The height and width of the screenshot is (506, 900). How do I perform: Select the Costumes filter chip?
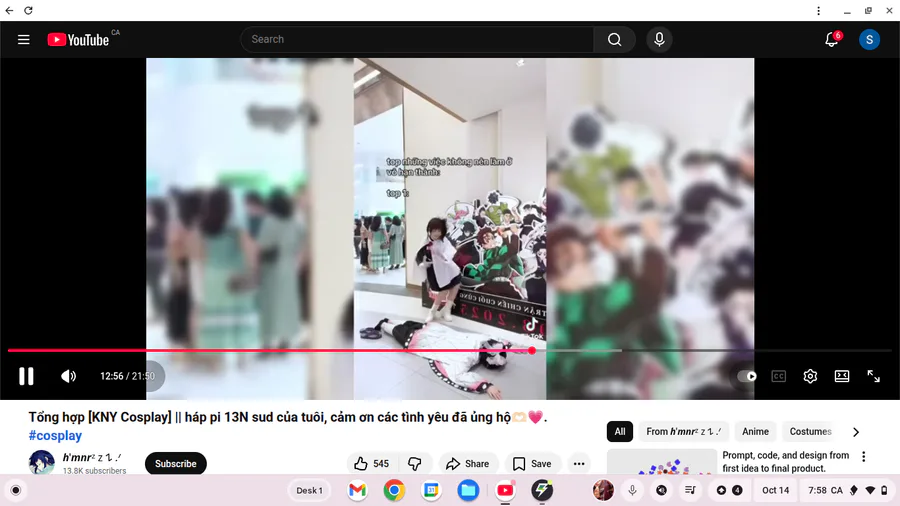(810, 431)
